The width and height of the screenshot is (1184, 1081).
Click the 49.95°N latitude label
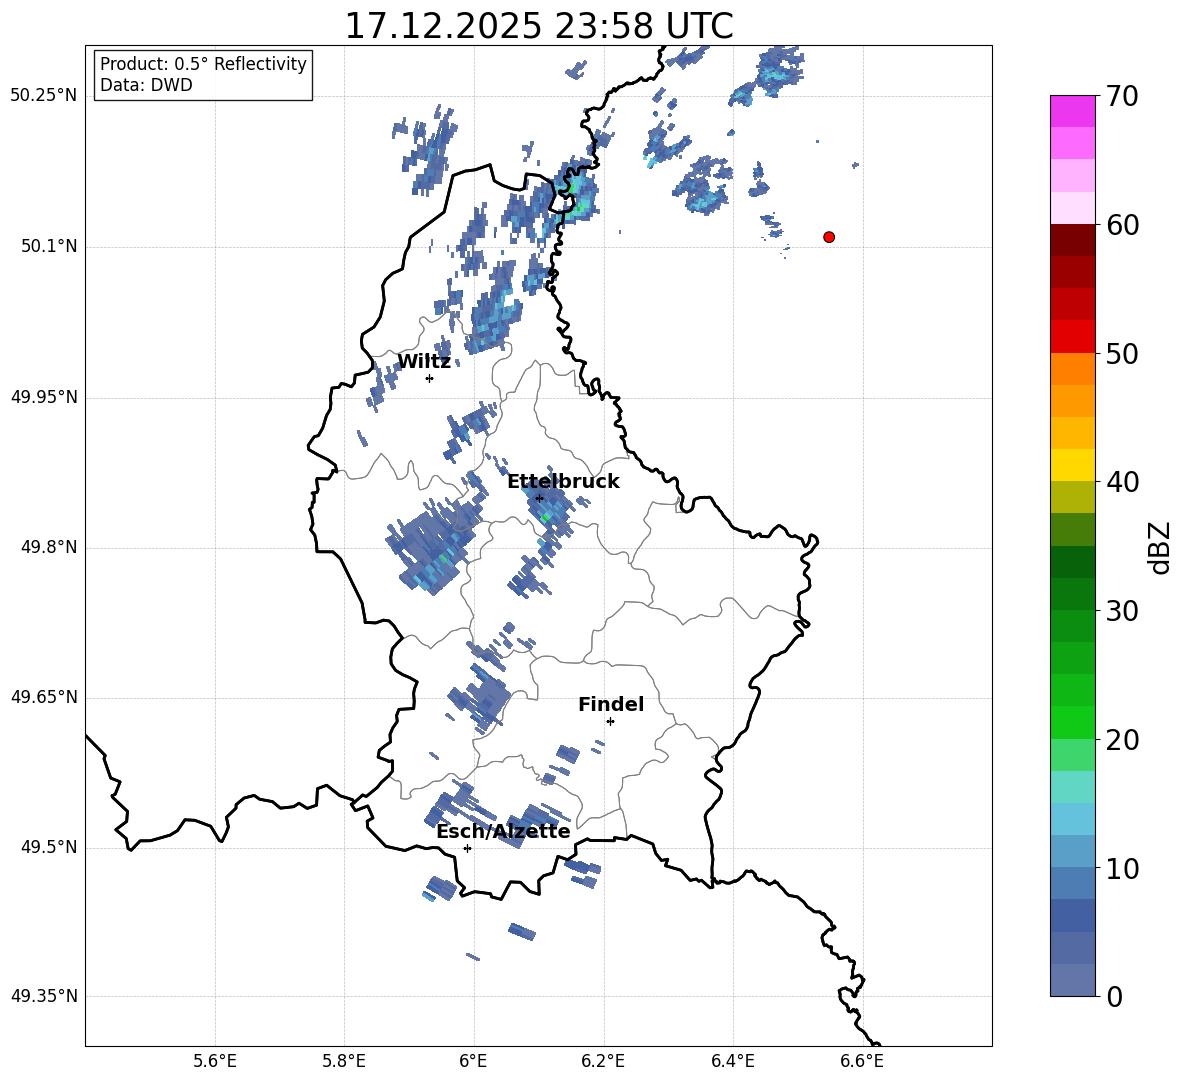[44, 397]
